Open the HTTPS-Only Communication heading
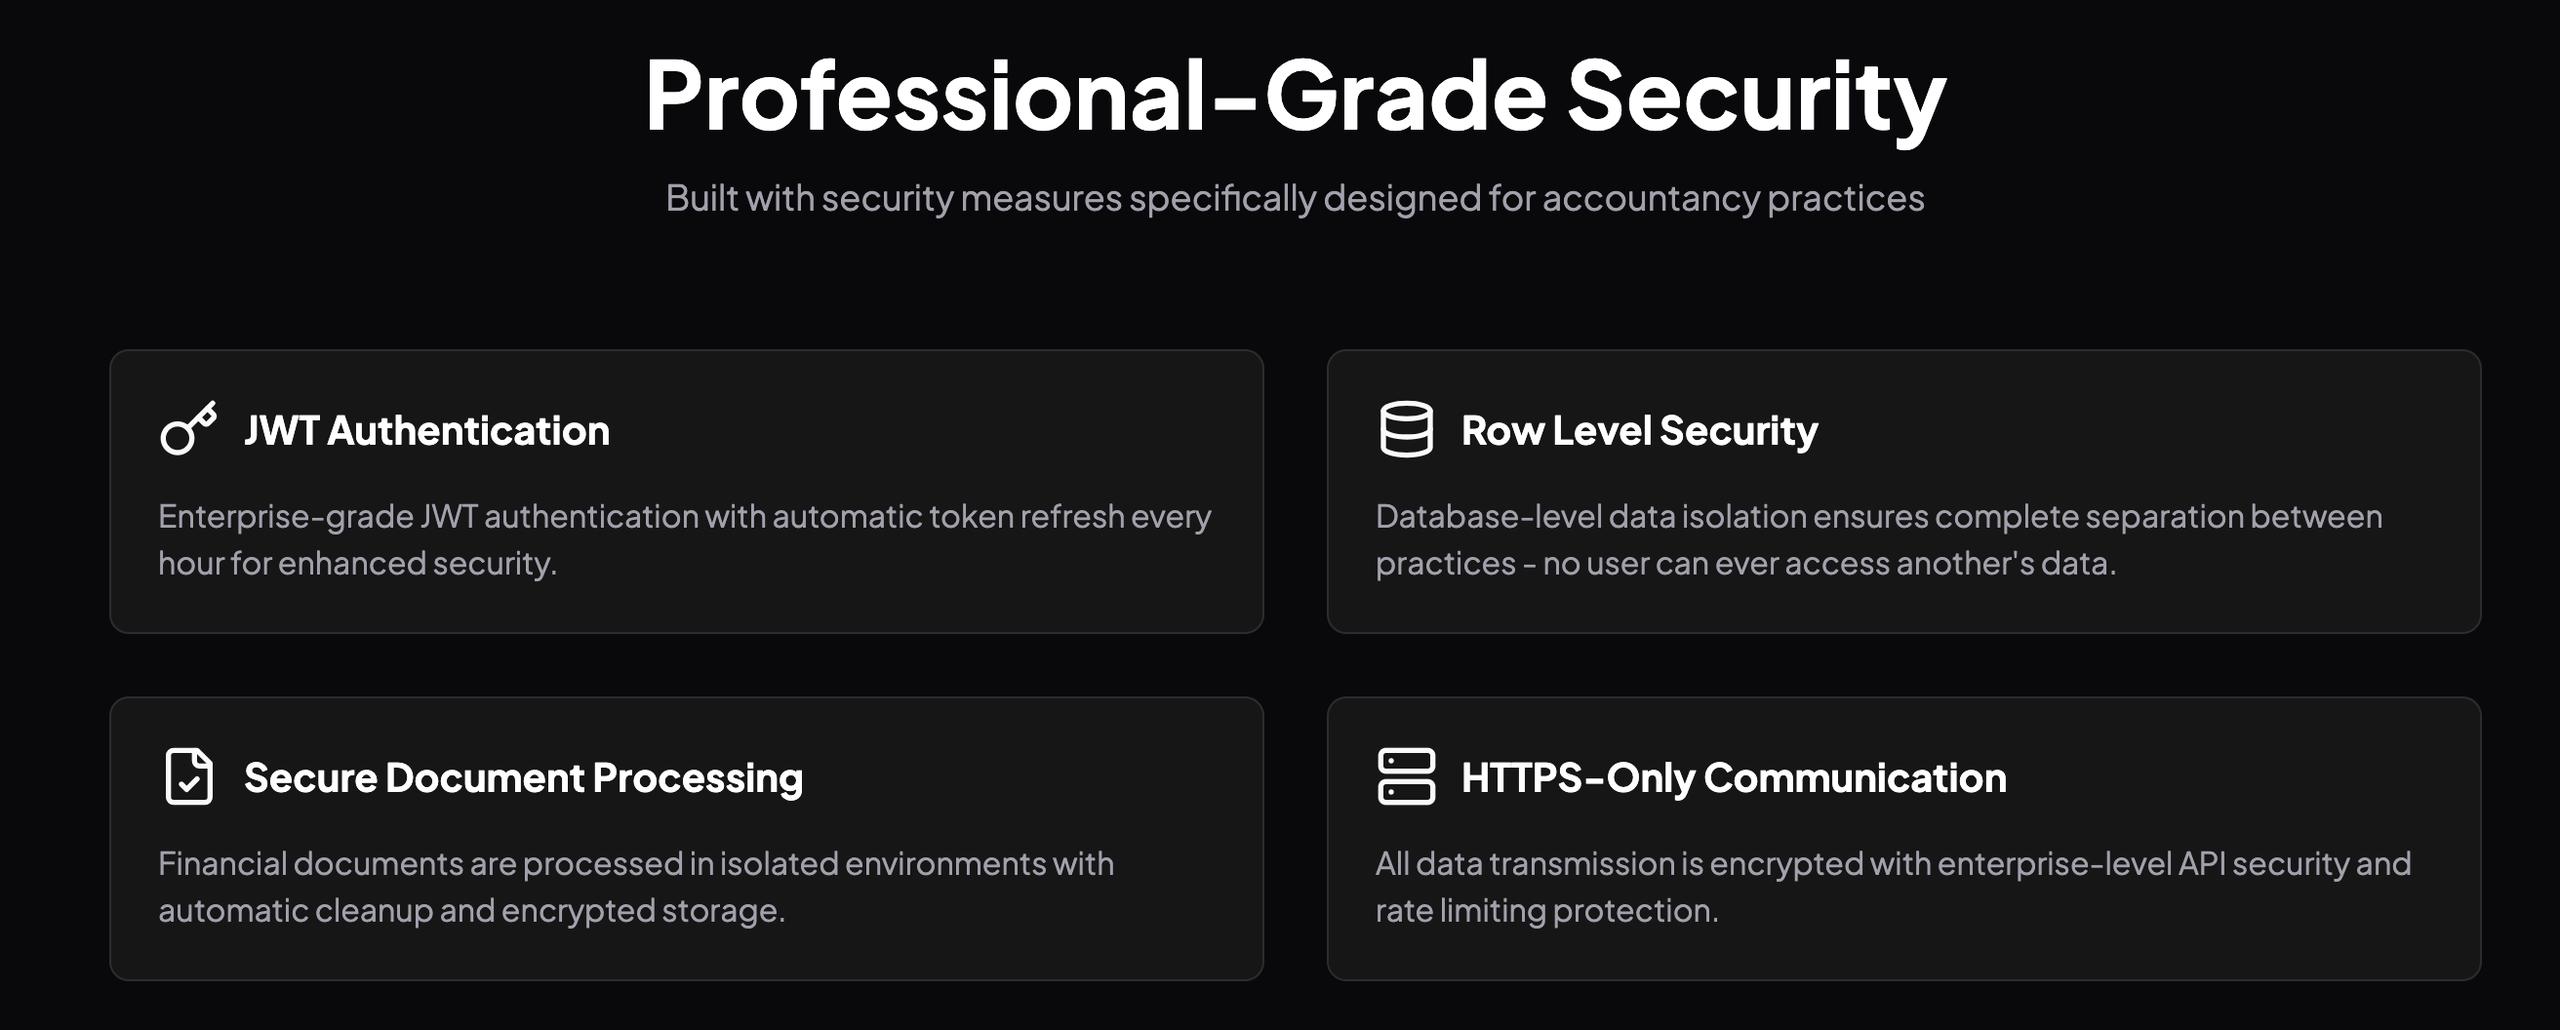 click(x=1733, y=778)
